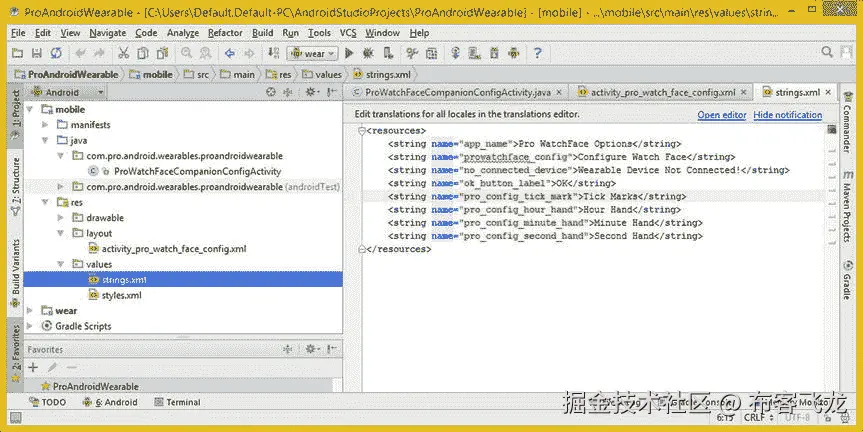Click the Hide Project panel icon

click(x=332, y=92)
